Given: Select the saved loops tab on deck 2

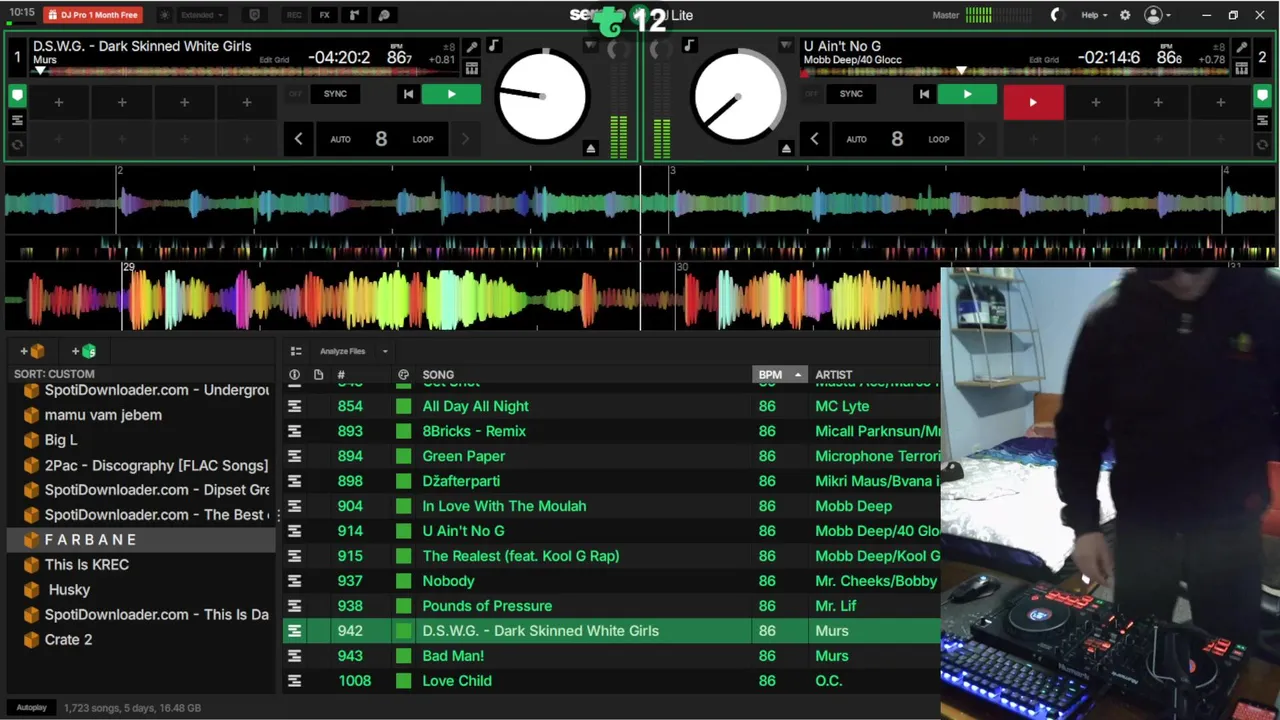Looking at the screenshot, I should [1263, 144].
